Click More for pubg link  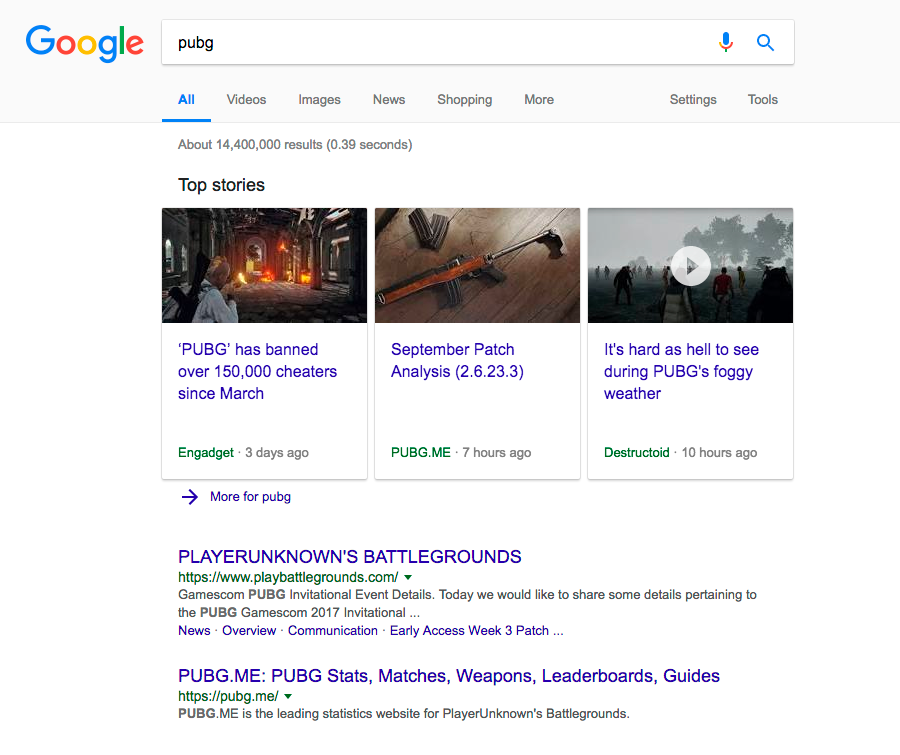pyautogui.click(x=250, y=497)
